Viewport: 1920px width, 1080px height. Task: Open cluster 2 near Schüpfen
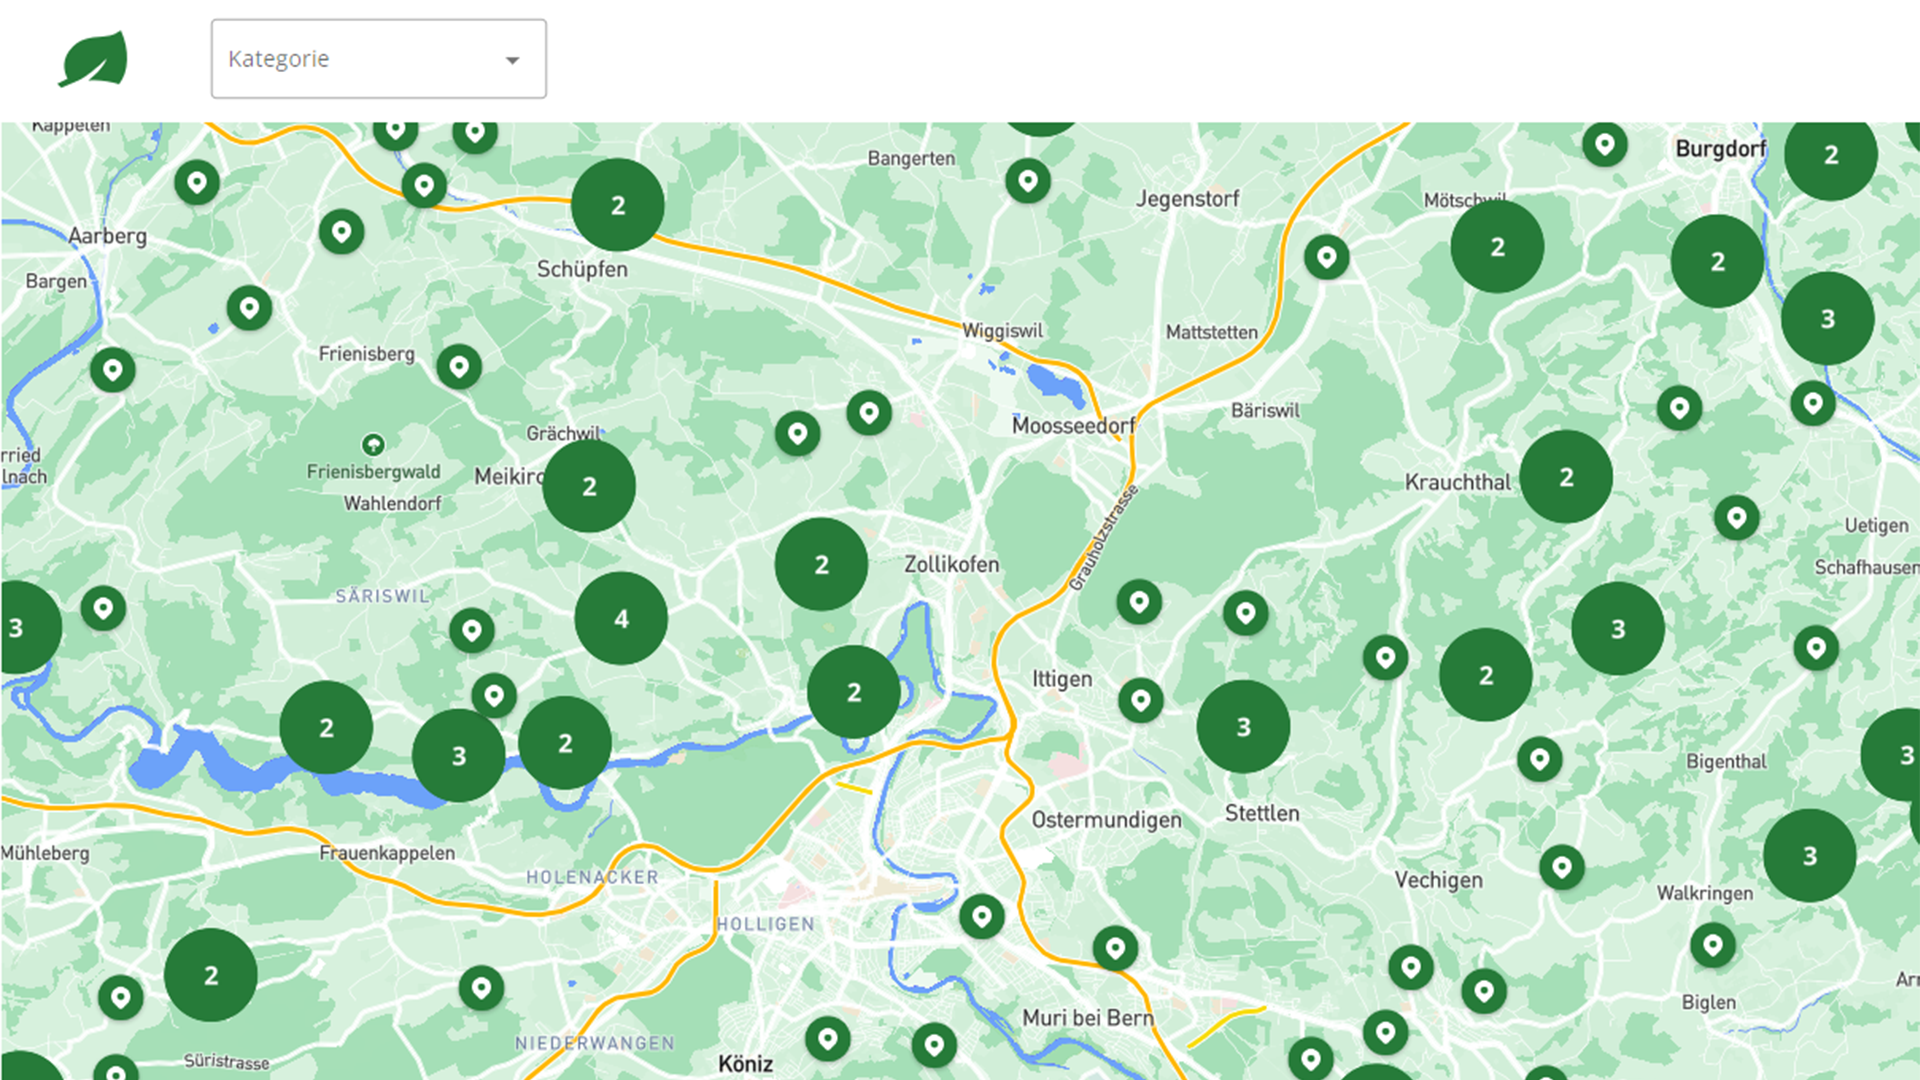pyautogui.click(x=618, y=205)
